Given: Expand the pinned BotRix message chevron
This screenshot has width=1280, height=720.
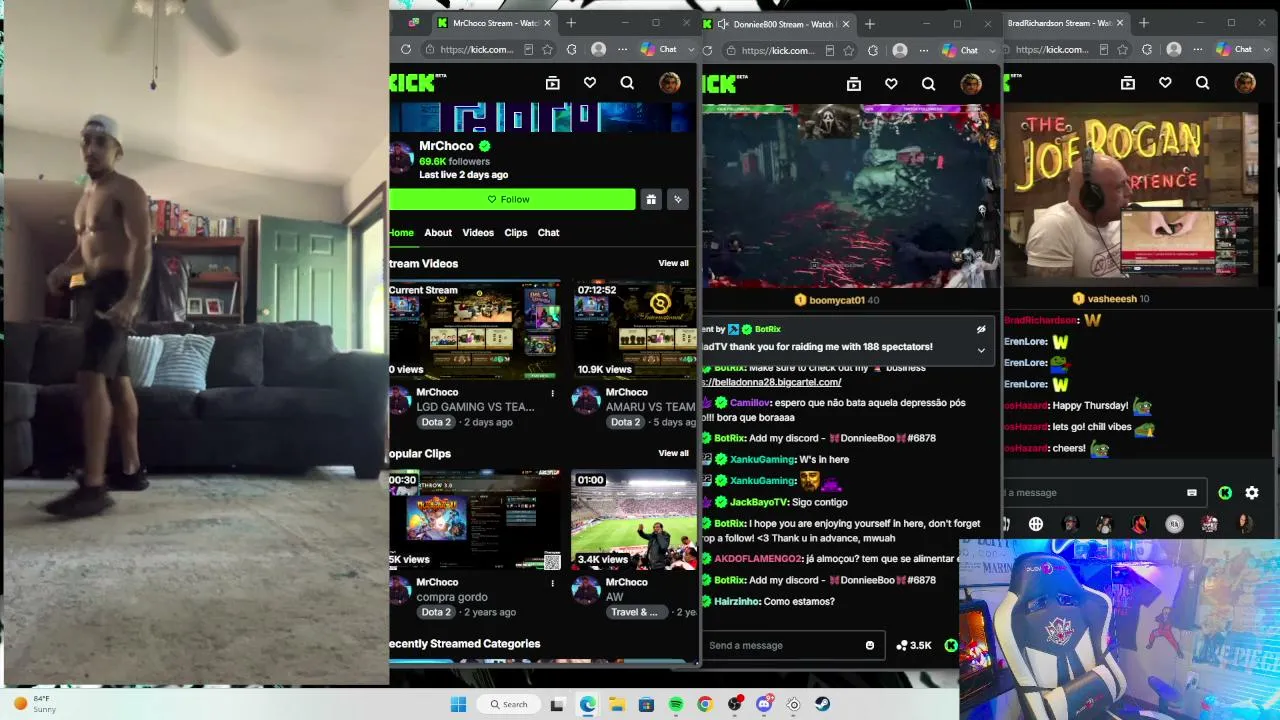Looking at the screenshot, I should (x=981, y=350).
